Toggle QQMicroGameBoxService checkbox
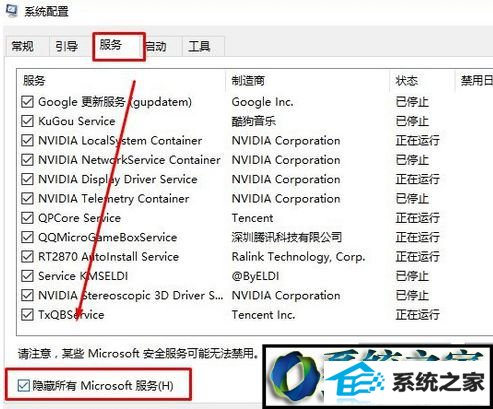 pyautogui.click(x=27, y=237)
